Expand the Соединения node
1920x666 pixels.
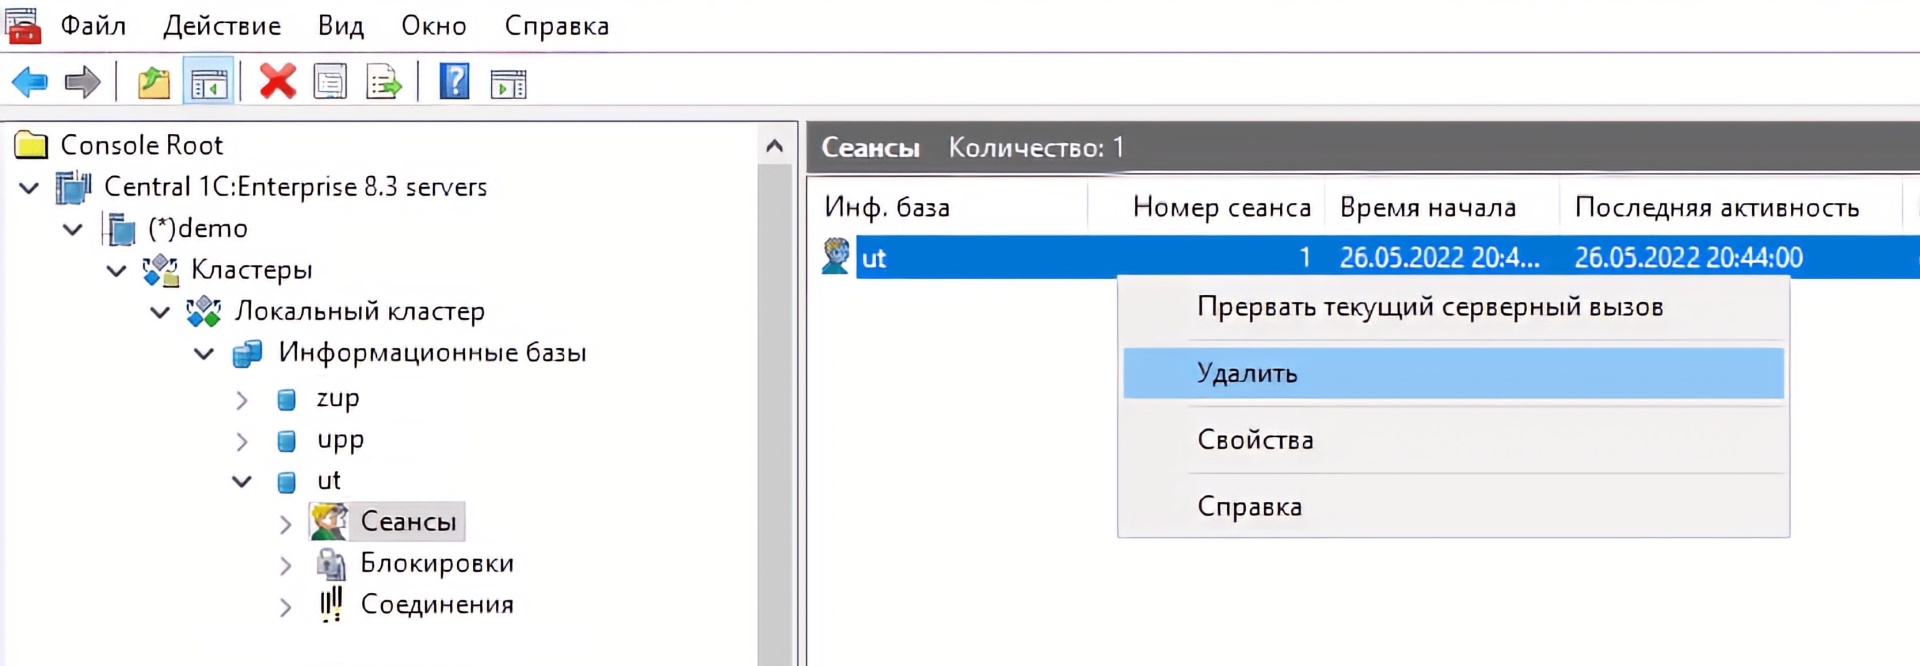286,606
